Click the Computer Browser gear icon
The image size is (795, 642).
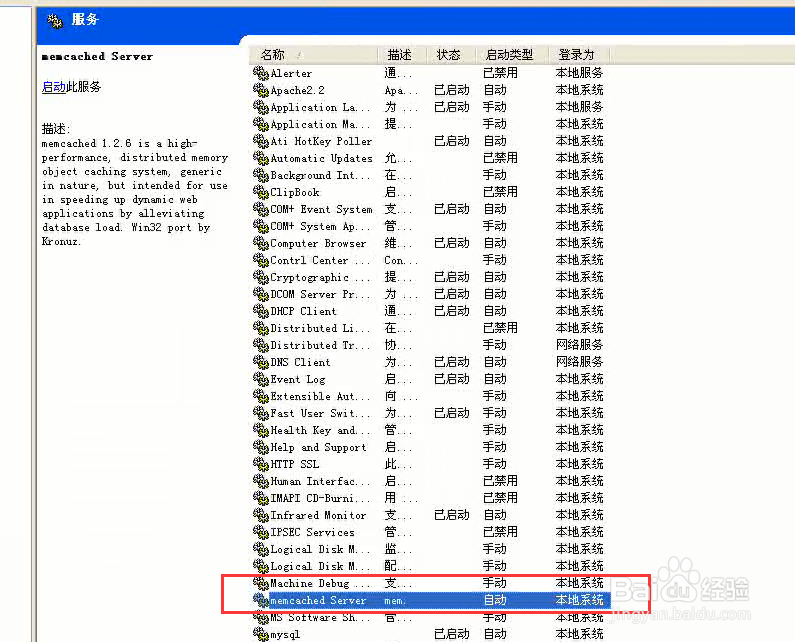(x=261, y=243)
